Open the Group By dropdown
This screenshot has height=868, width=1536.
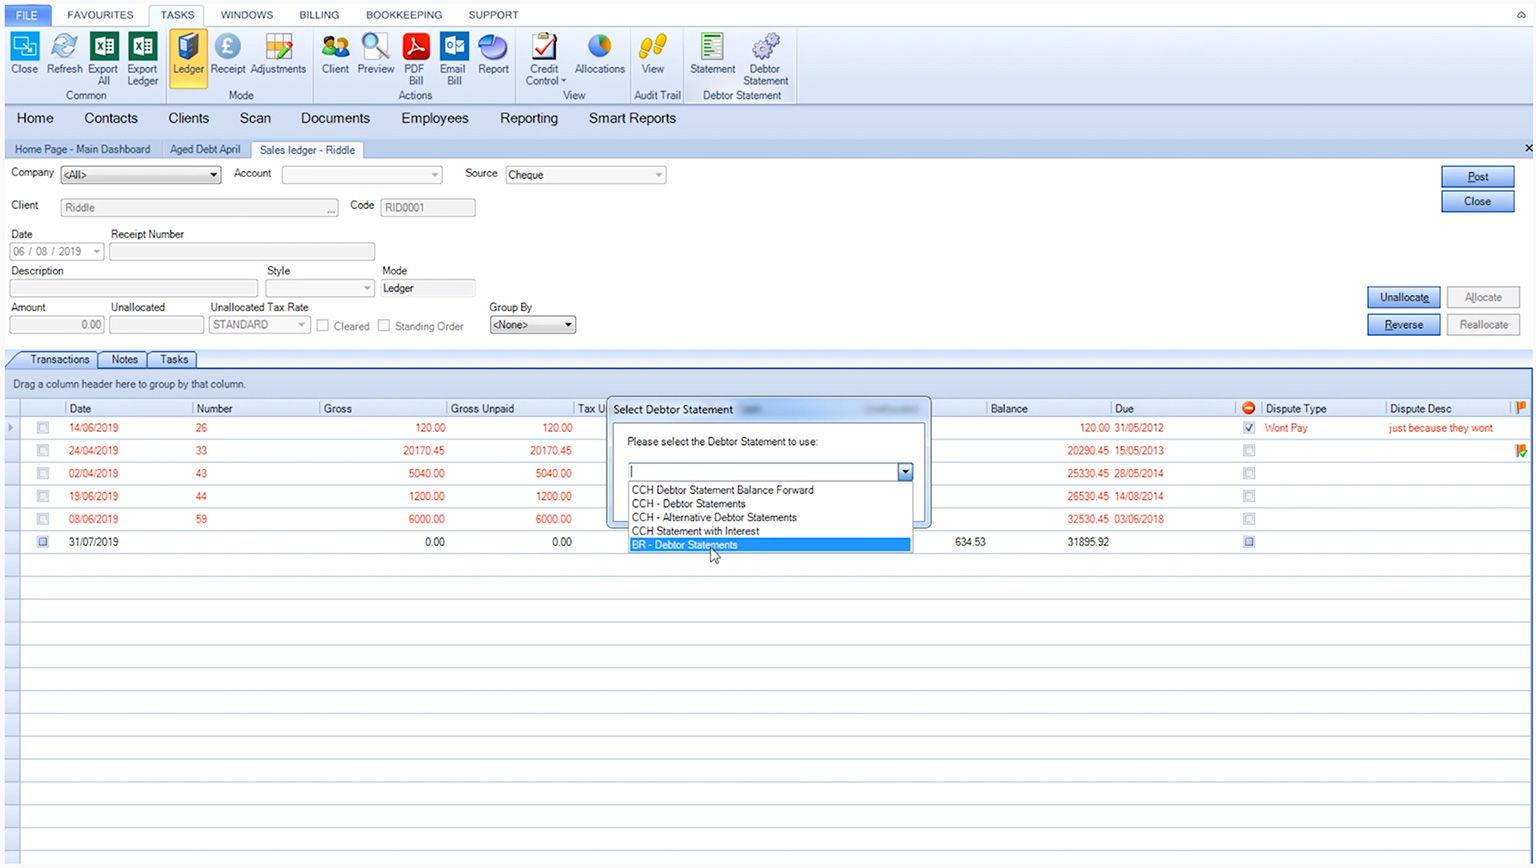coord(567,325)
